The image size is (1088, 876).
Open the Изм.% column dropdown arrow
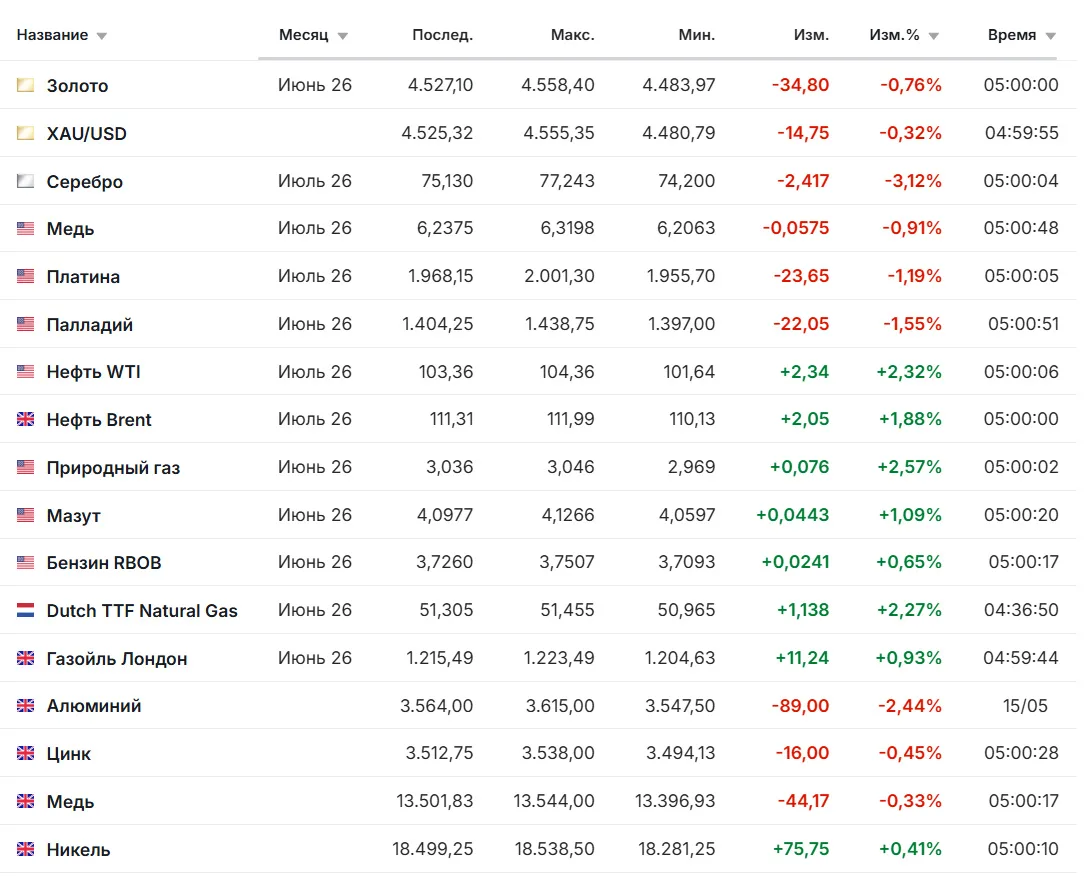[934, 36]
